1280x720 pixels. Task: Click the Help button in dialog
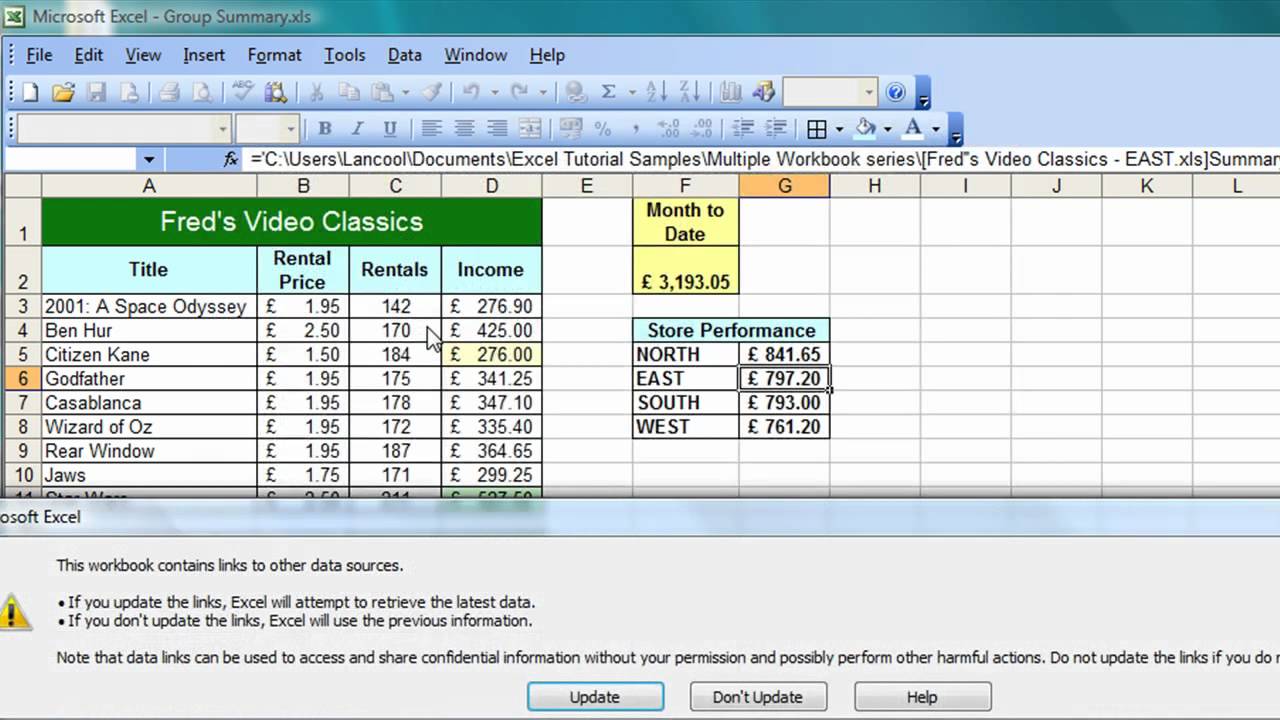(x=922, y=697)
